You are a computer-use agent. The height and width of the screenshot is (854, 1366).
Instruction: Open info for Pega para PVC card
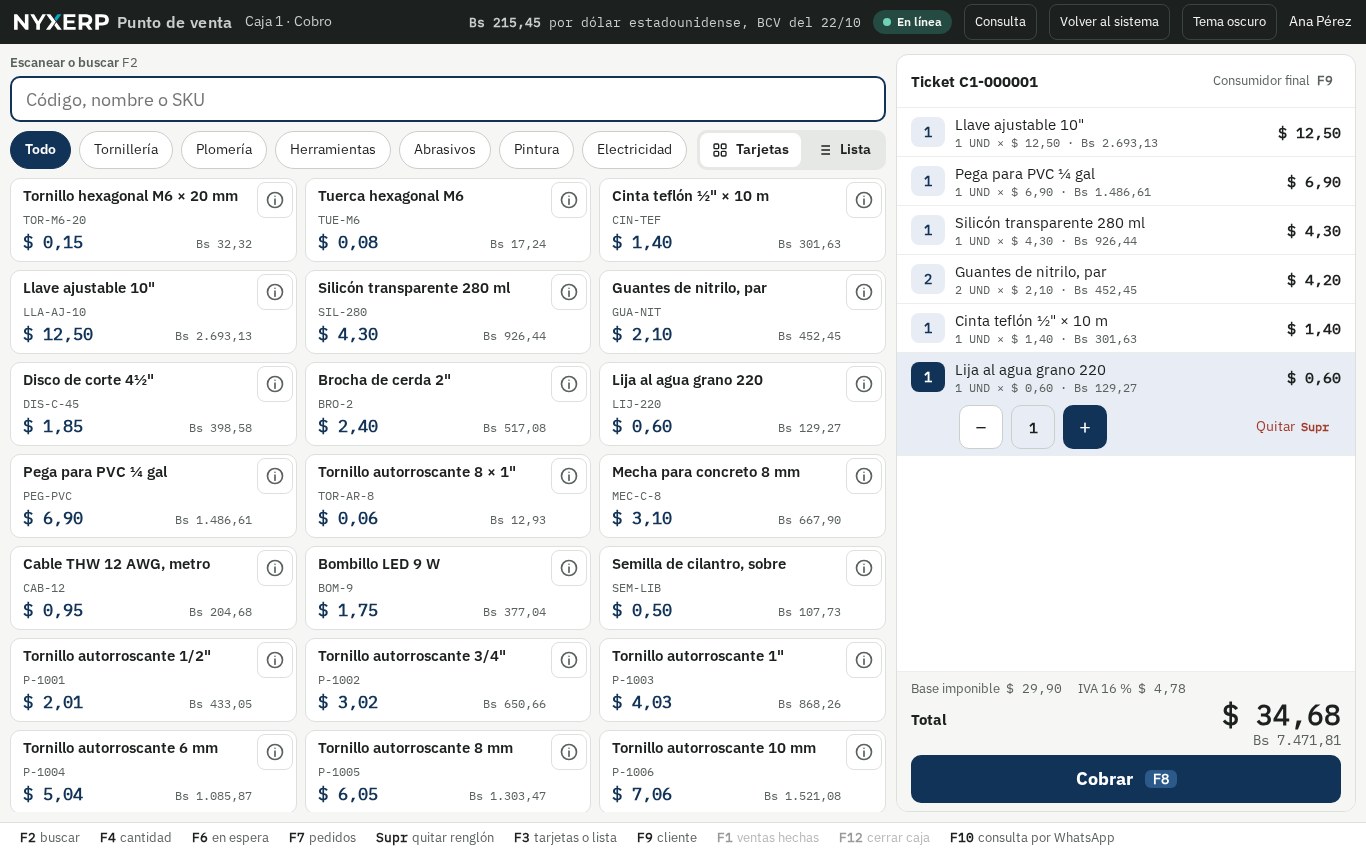pyautogui.click(x=275, y=476)
